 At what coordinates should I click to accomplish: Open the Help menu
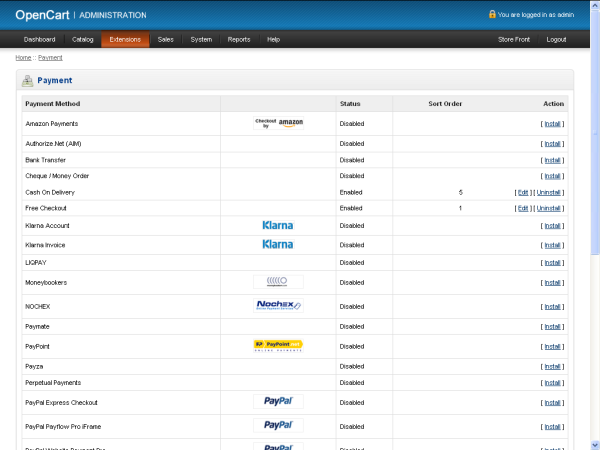click(274, 39)
